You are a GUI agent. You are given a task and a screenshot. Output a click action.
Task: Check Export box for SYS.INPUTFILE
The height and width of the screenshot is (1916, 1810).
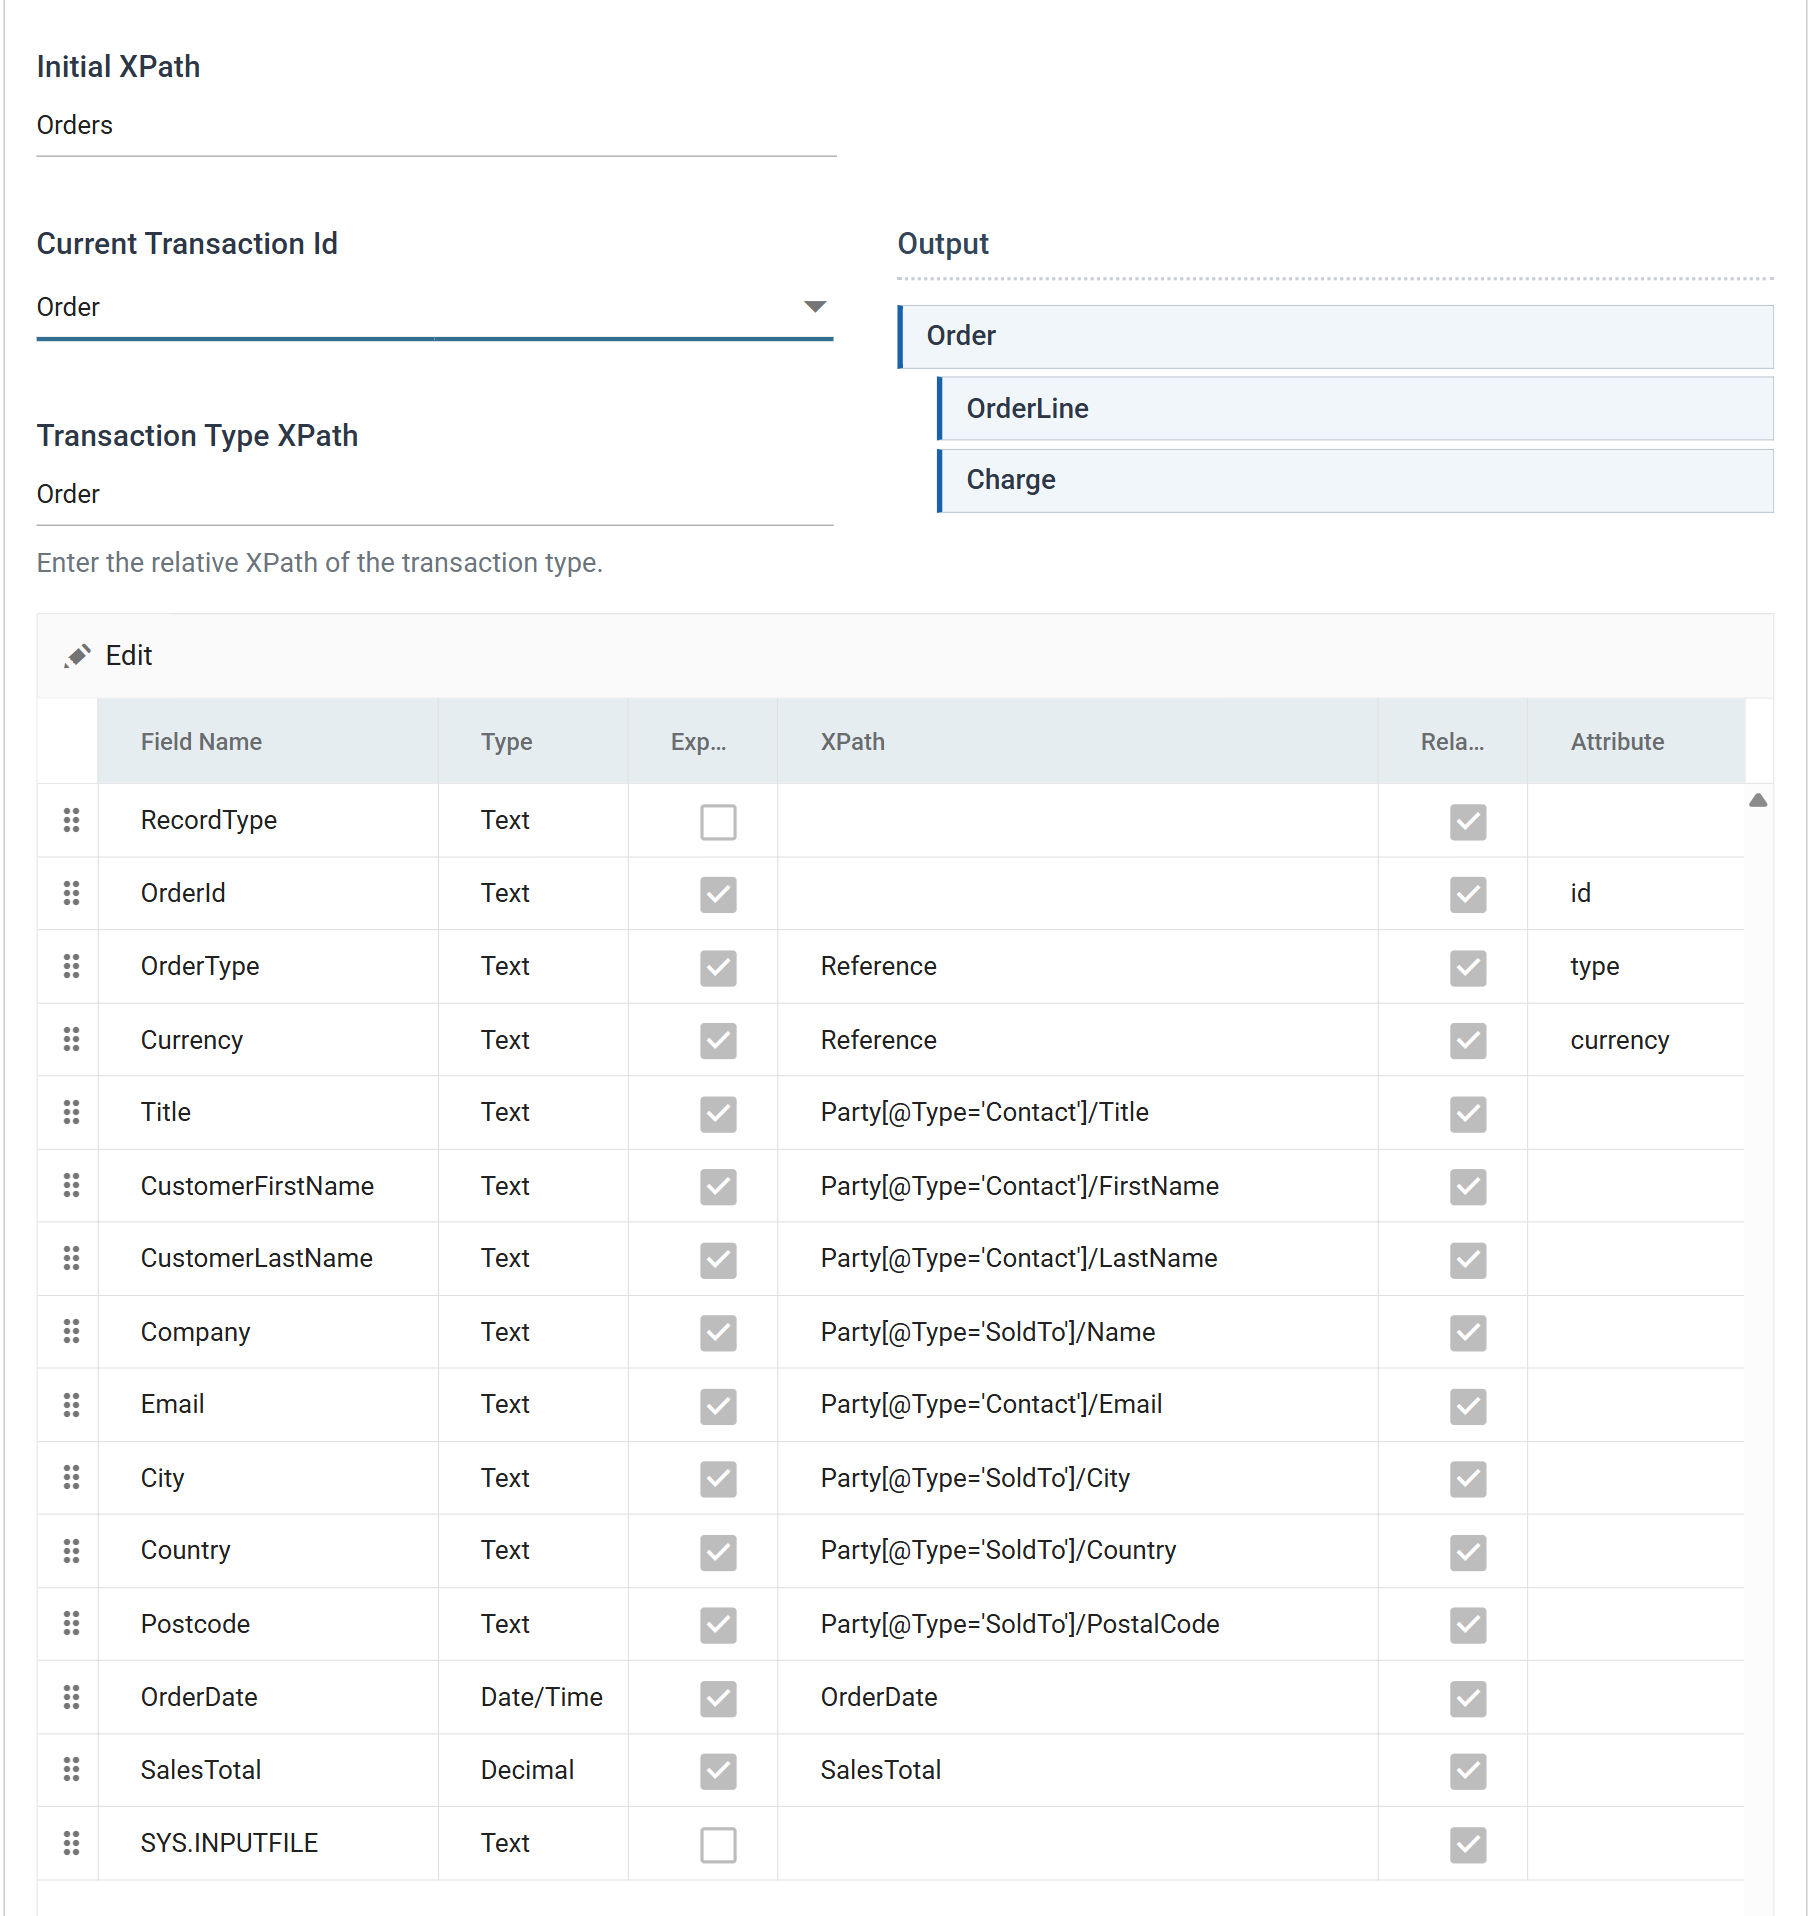[718, 1845]
